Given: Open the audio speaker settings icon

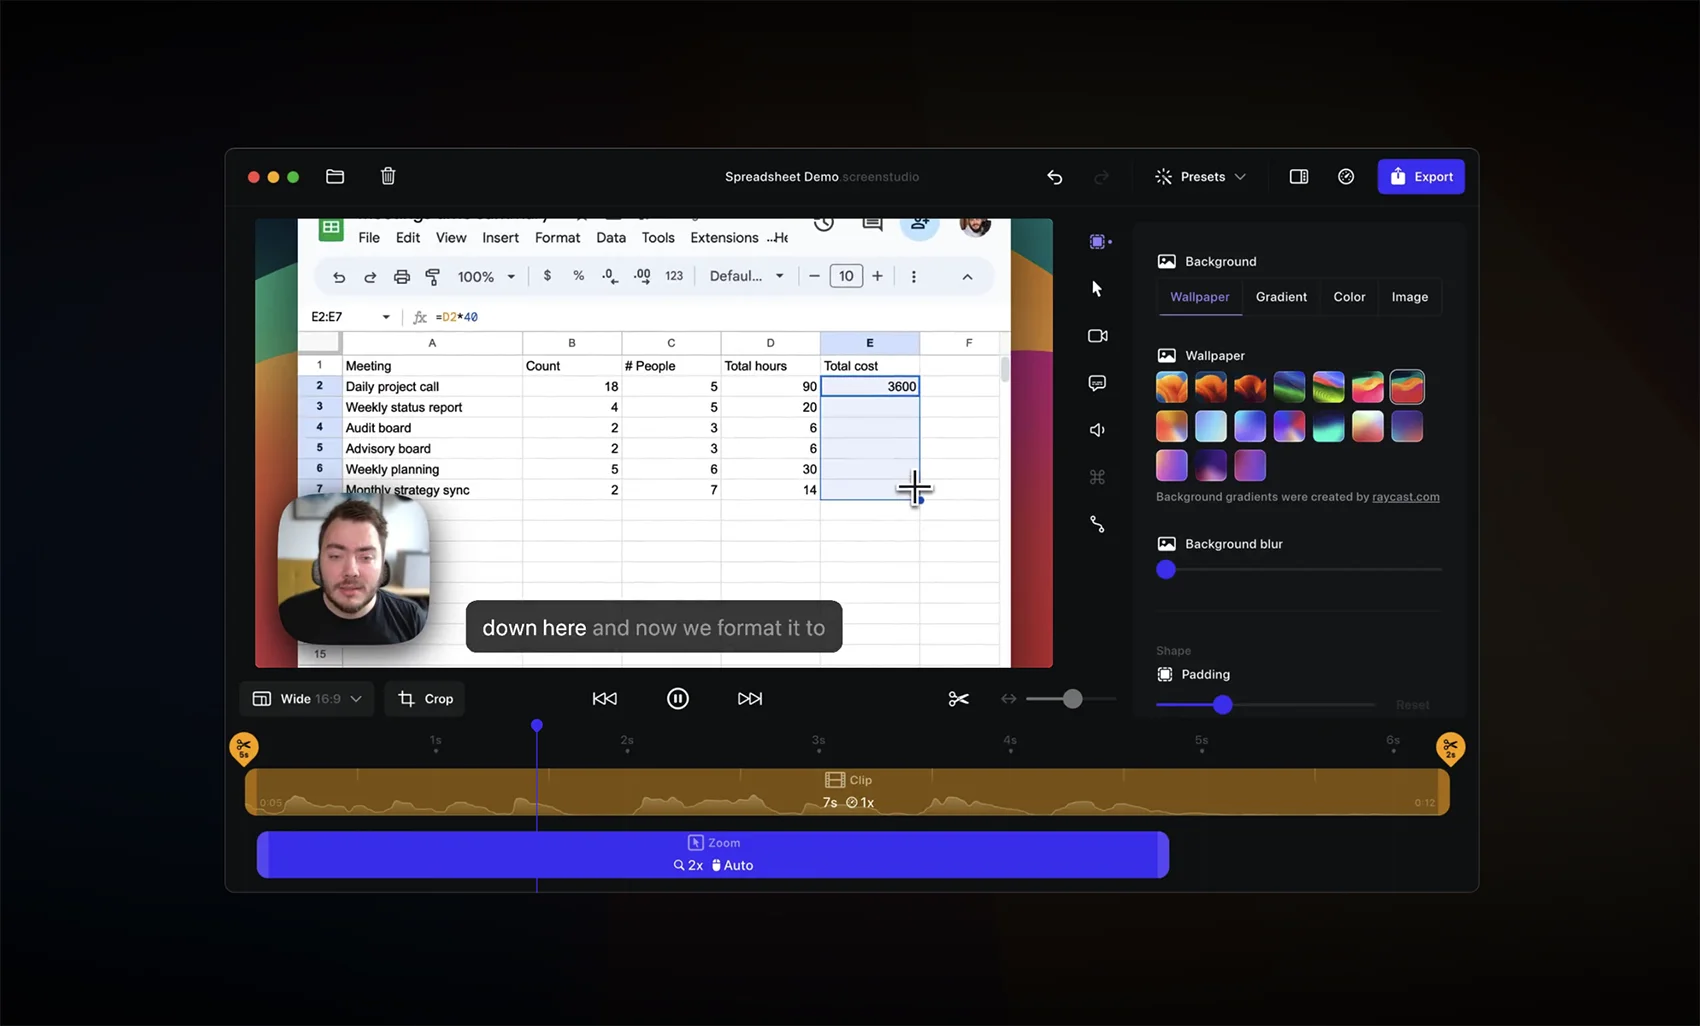Looking at the screenshot, I should 1097,430.
